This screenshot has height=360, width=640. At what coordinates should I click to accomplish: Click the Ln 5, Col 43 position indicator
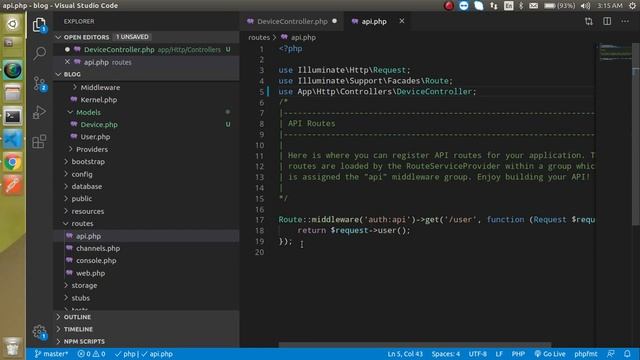tap(405, 354)
